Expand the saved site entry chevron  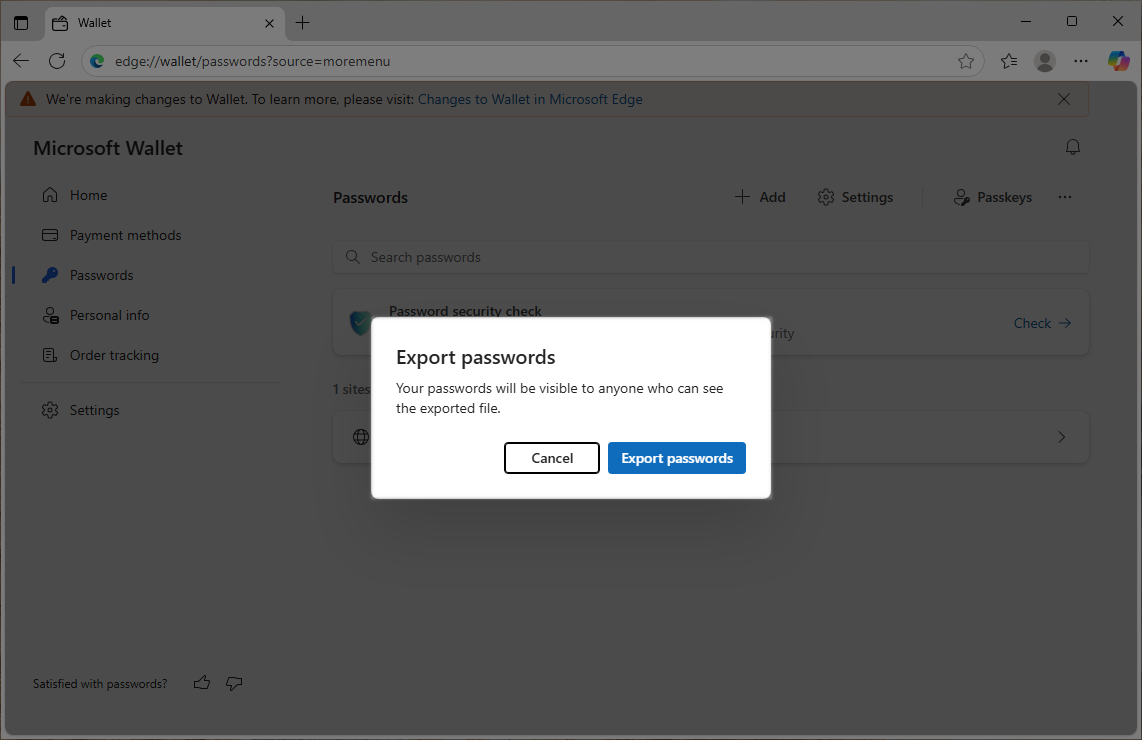point(1062,437)
